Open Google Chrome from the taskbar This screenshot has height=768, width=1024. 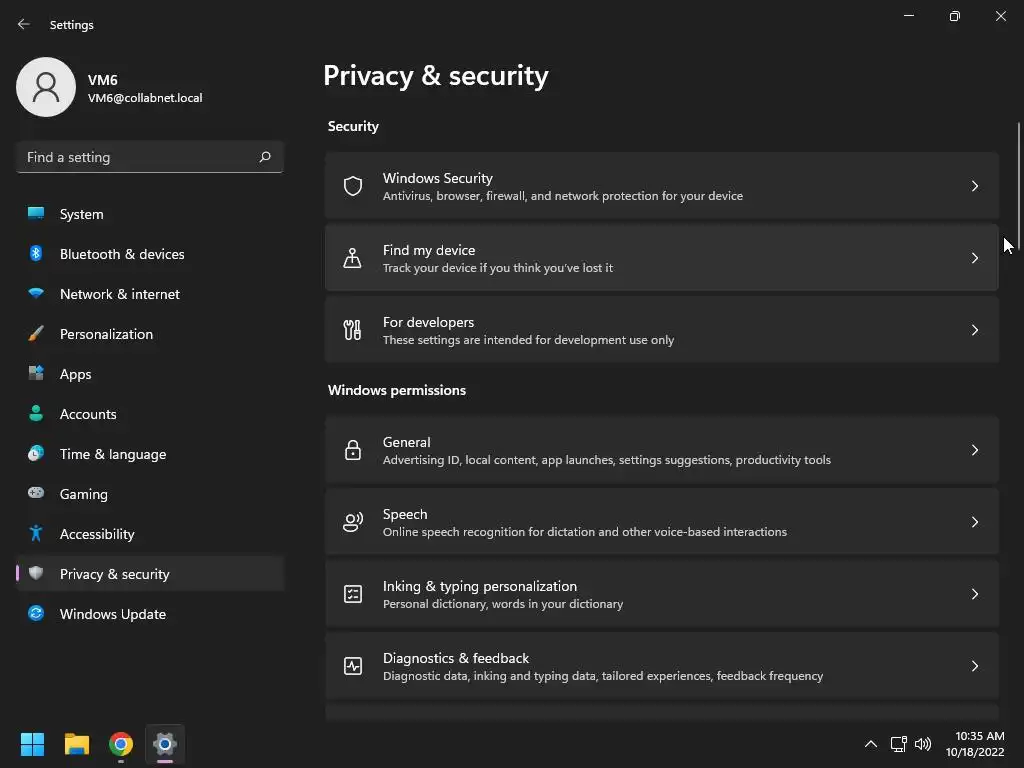click(121, 744)
